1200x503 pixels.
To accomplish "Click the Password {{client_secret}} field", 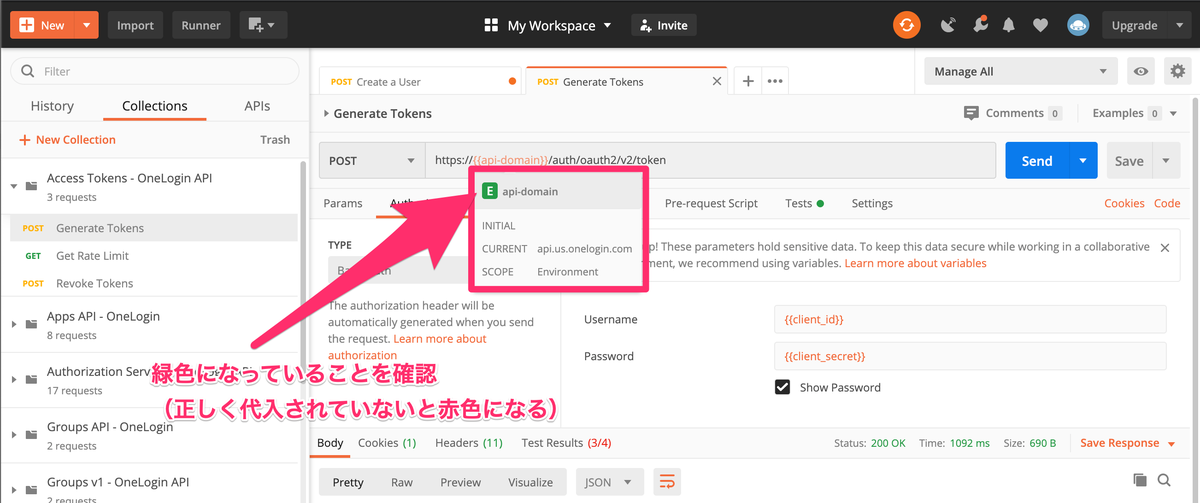I will click(970, 356).
